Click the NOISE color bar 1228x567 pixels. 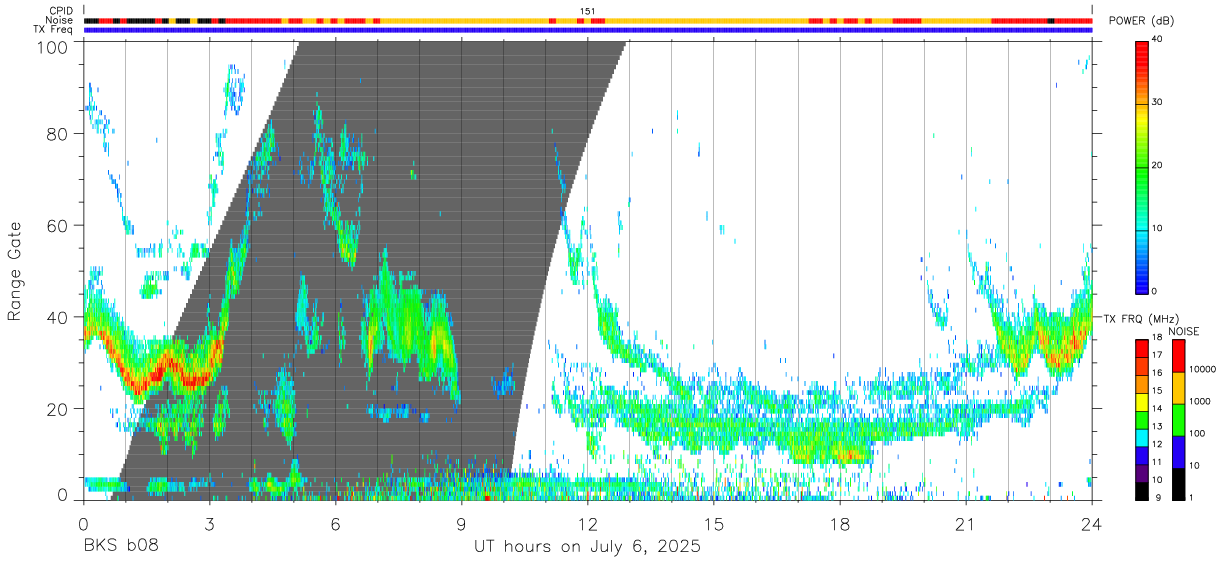[1178, 419]
